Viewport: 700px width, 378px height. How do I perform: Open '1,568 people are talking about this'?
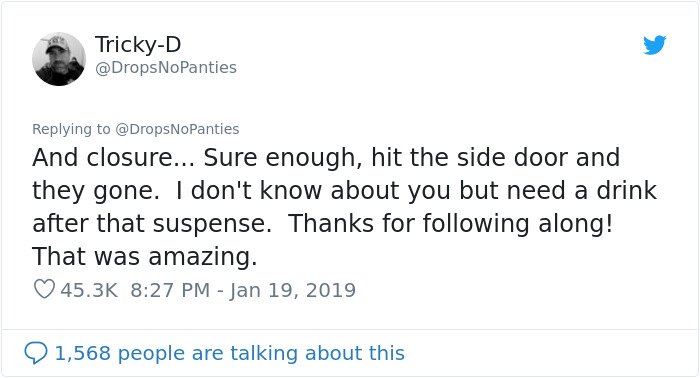229,353
